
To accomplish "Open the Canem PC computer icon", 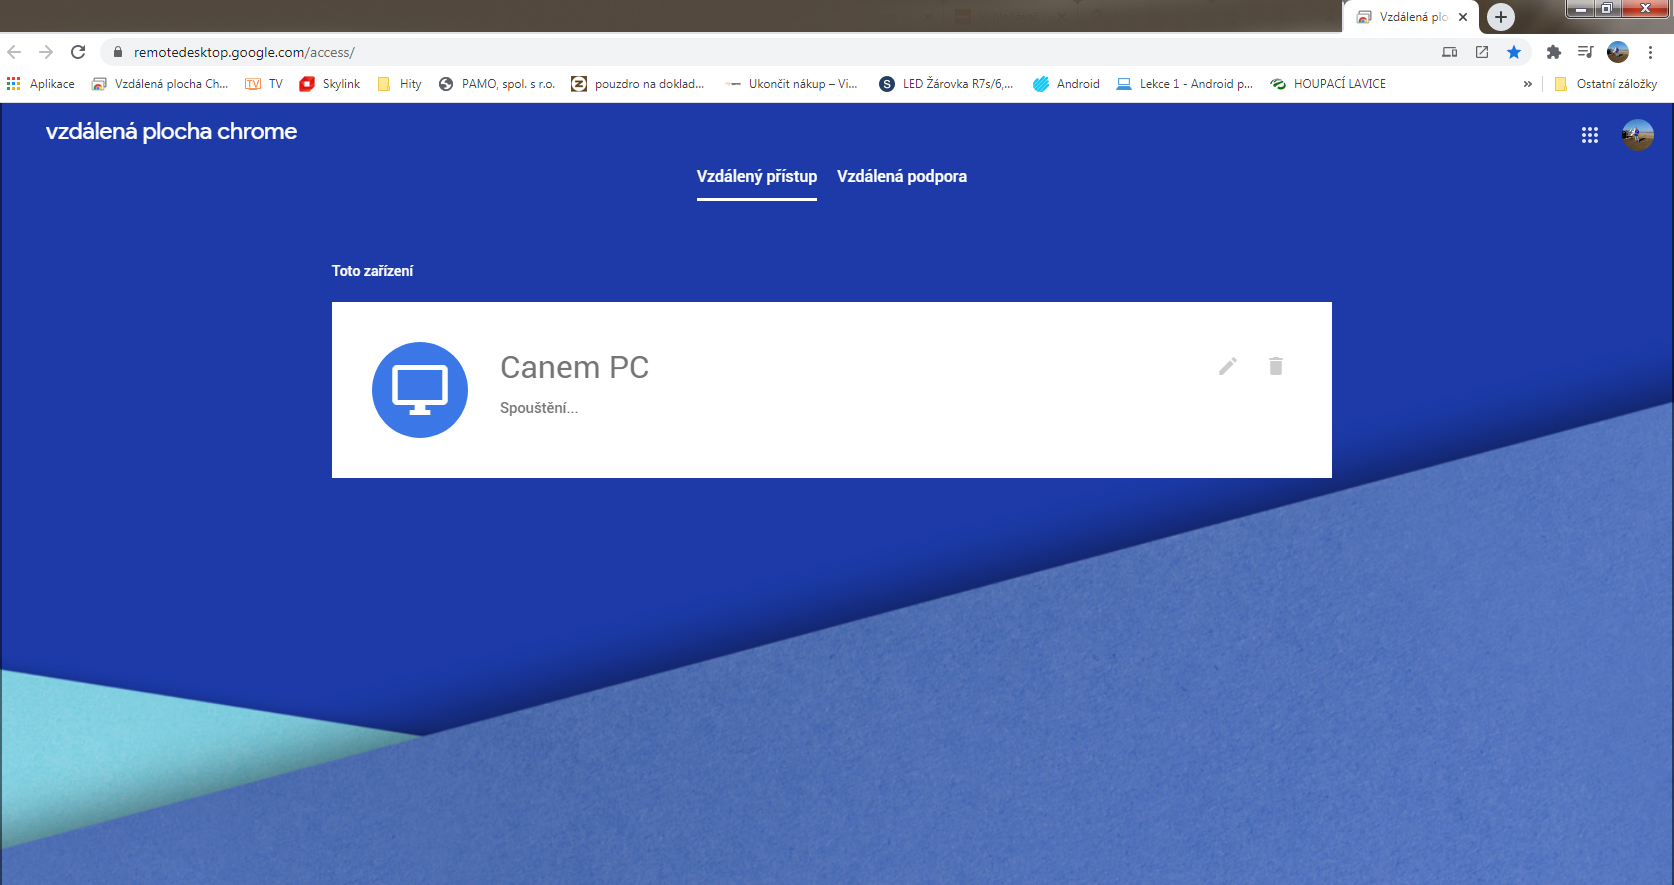I will (x=420, y=390).
